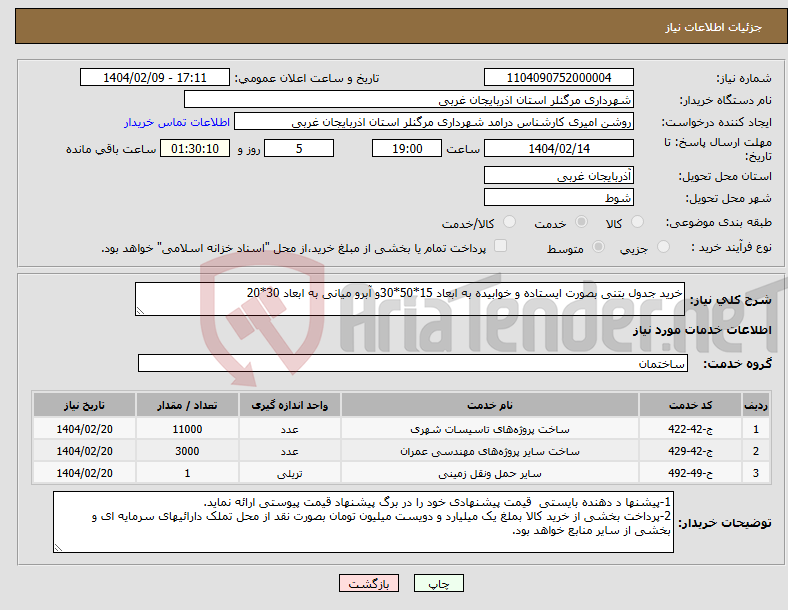788x610 pixels.
Task: Click the بازگشت back button
Action: tap(369, 583)
